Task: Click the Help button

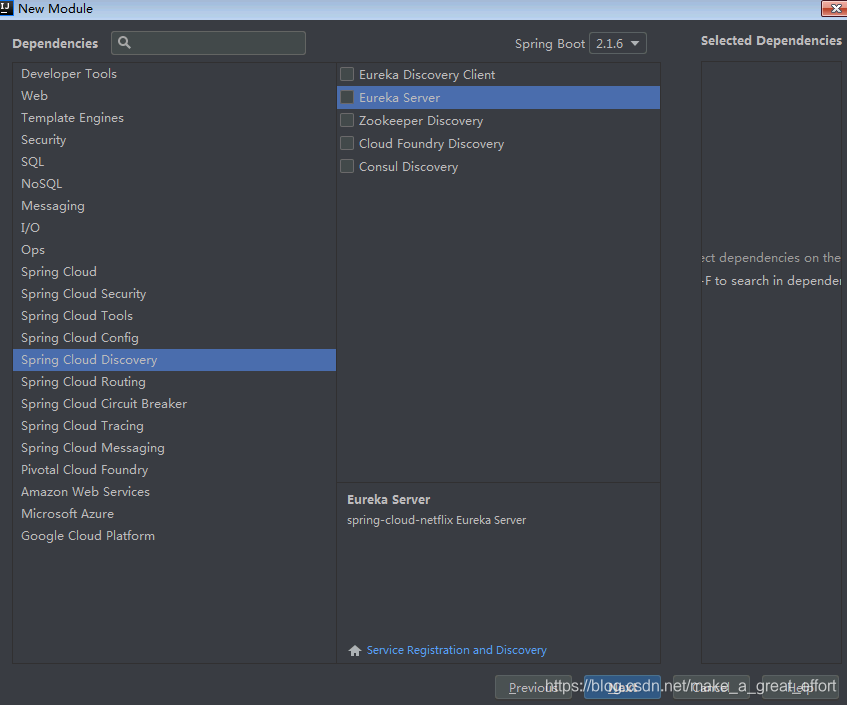Action: (x=800, y=687)
